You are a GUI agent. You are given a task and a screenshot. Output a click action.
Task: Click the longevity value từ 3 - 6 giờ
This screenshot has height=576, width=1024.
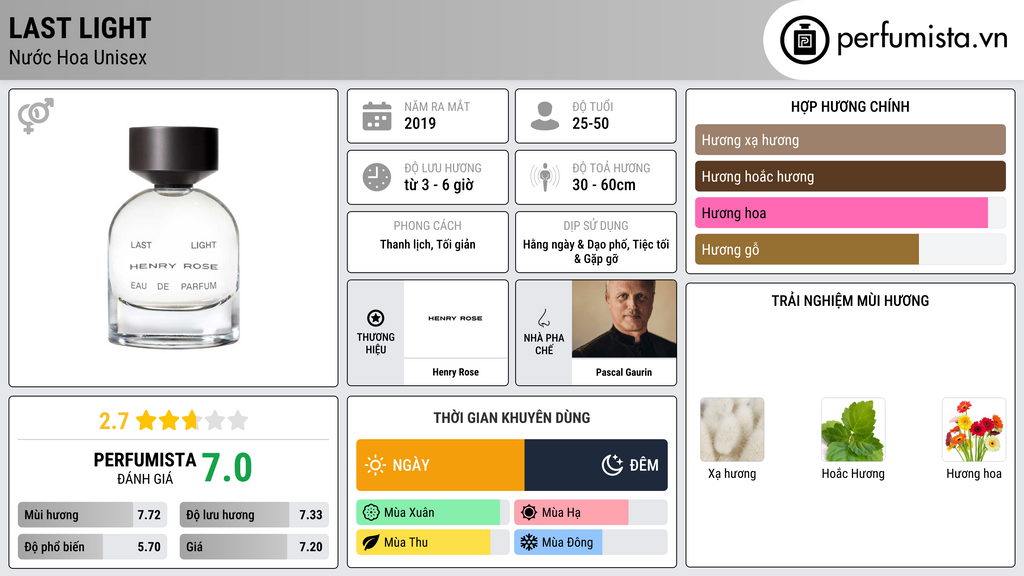pos(439,185)
